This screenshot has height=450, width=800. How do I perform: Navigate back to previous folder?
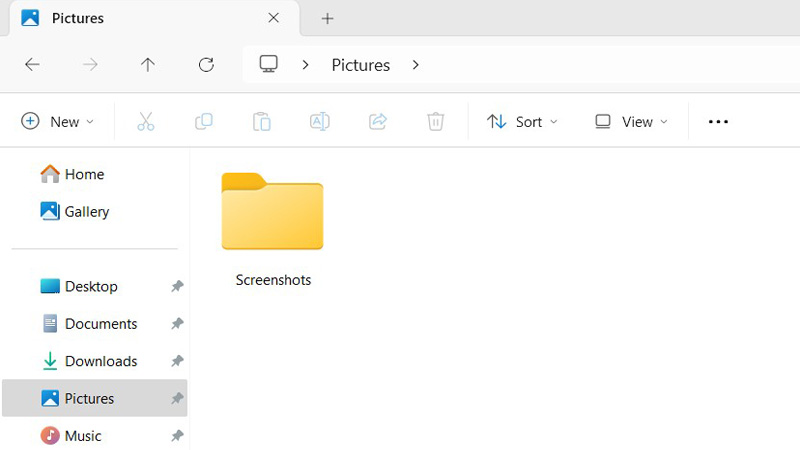click(32, 65)
